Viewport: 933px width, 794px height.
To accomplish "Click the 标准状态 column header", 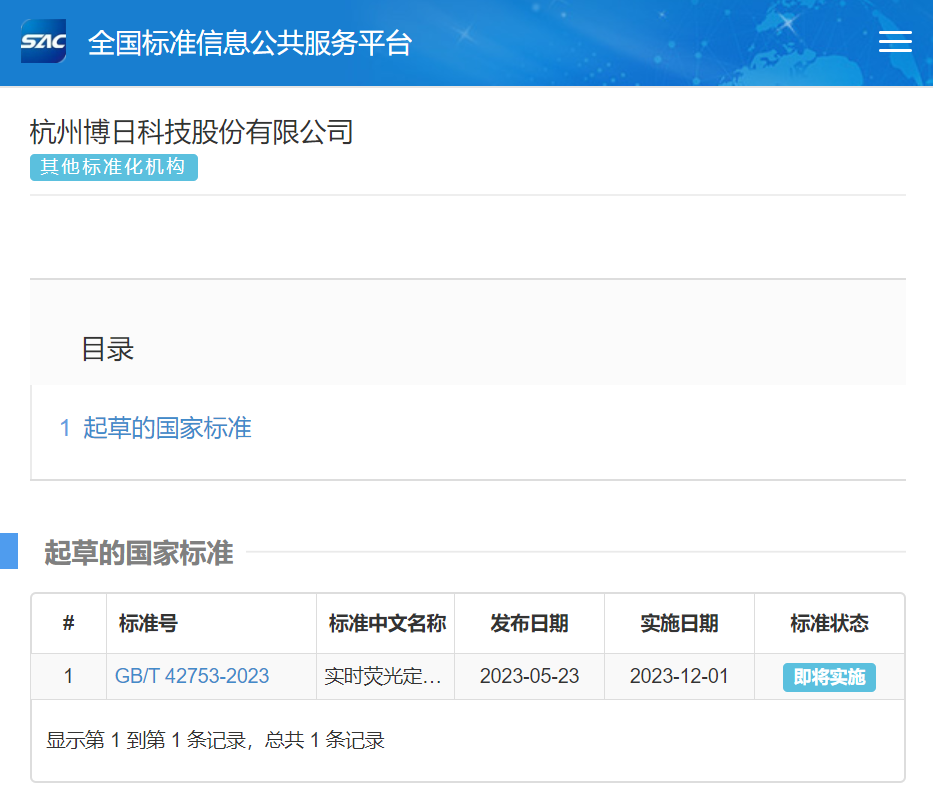I will (x=829, y=624).
